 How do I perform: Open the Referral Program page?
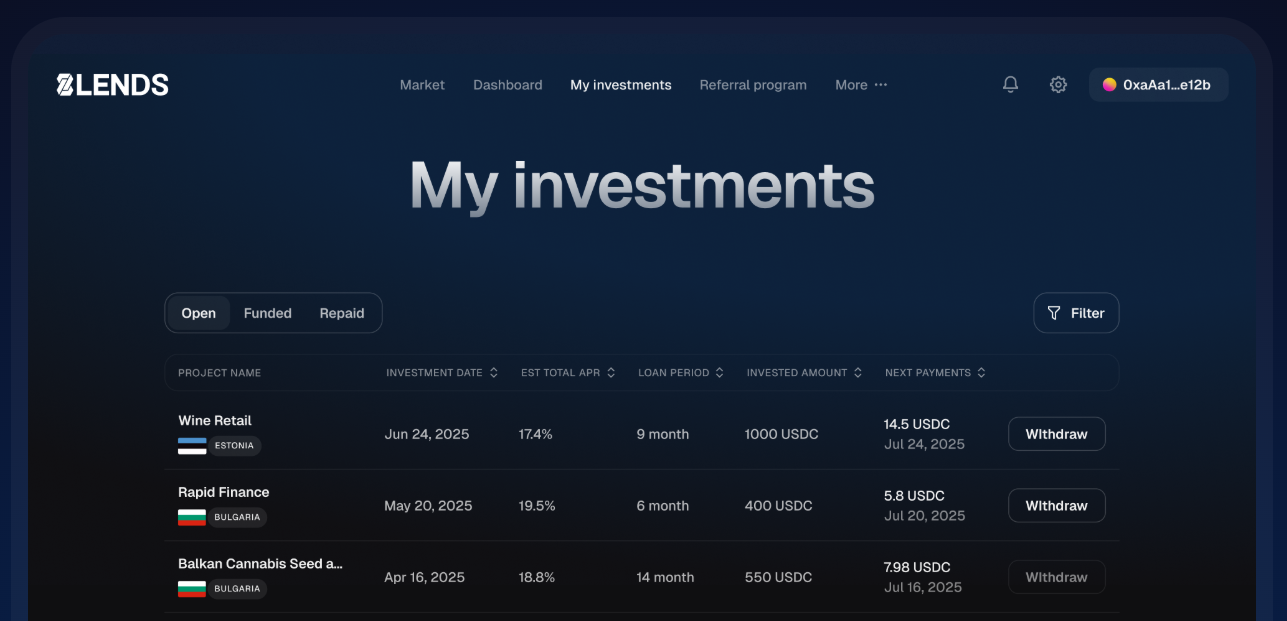753,85
